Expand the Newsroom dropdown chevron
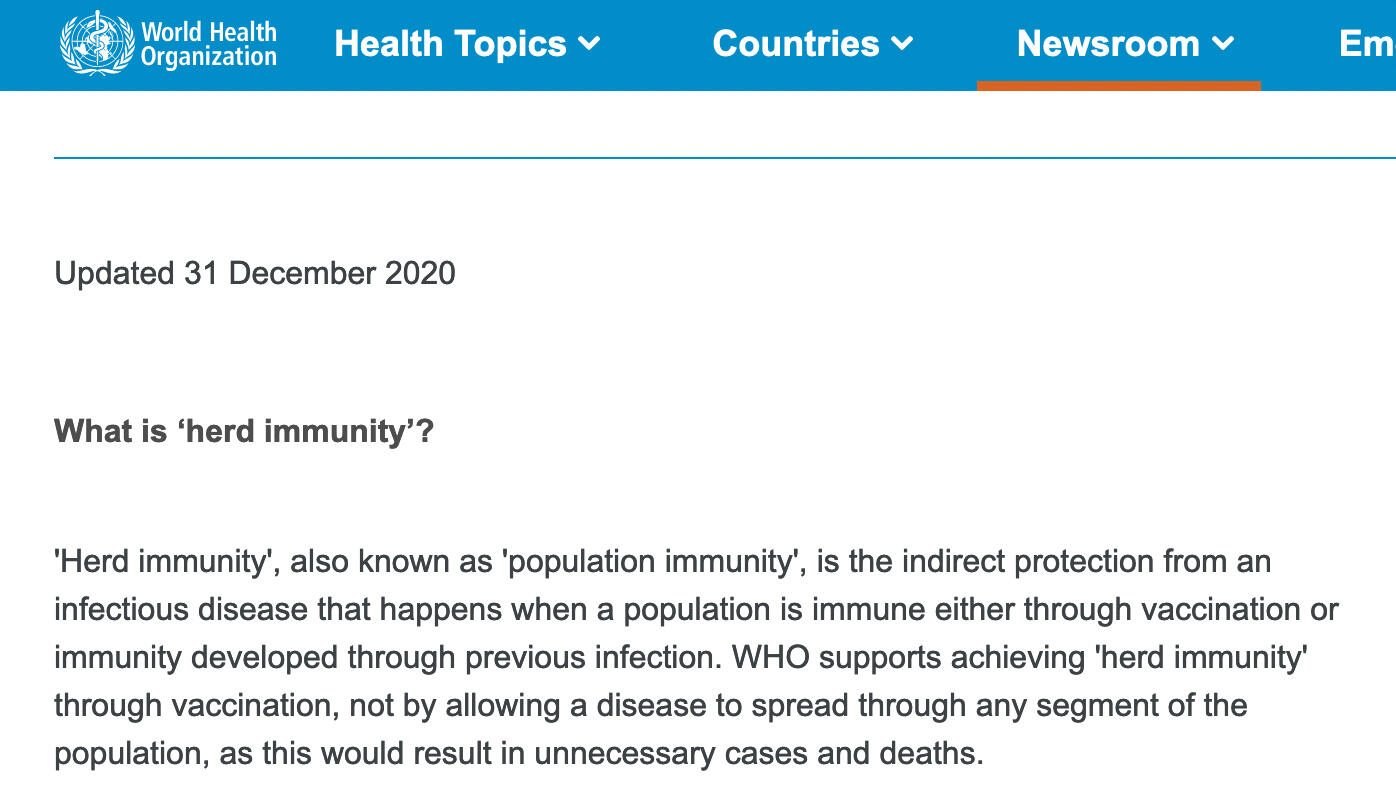This screenshot has height=800, width=1396. point(1223,44)
